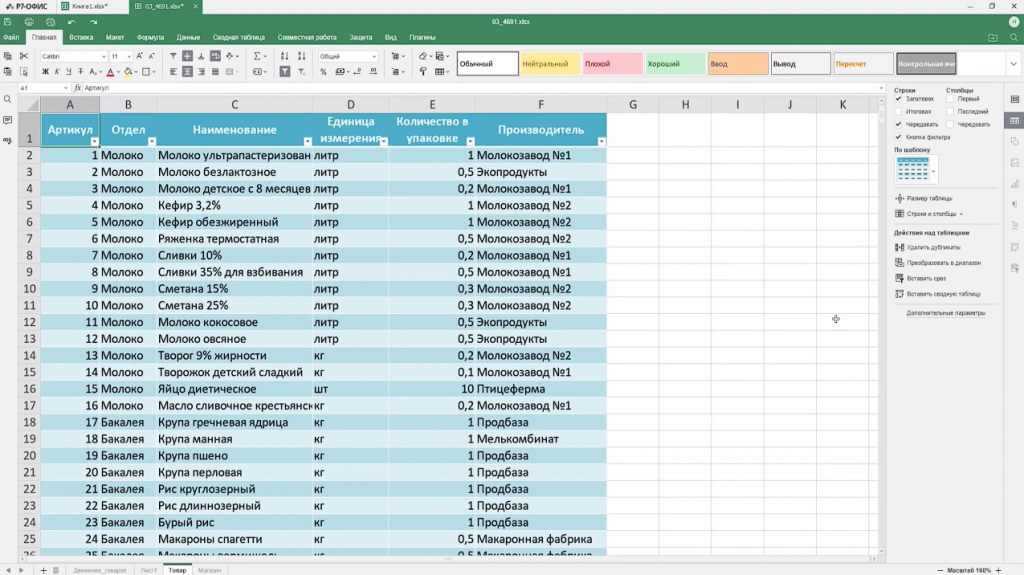Apply the Плохой cell style
The width and height of the screenshot is (1024, 575).
(612, 64)
